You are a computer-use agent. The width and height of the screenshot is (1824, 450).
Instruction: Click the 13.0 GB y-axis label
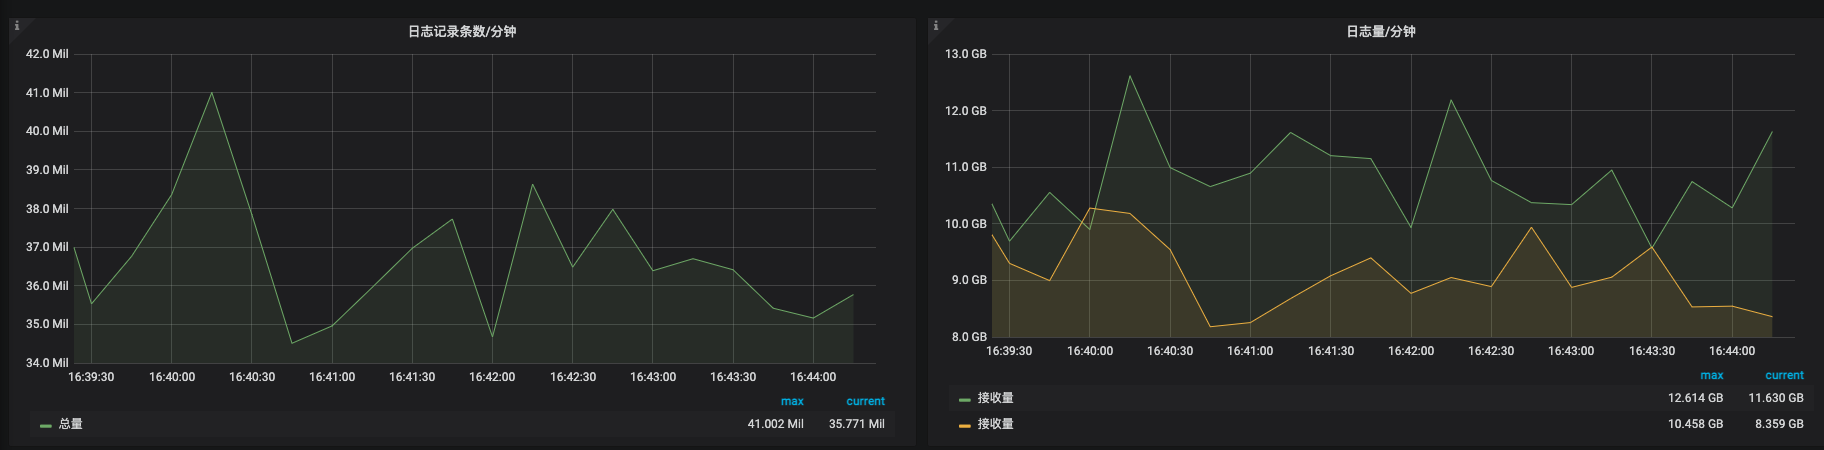966,54
